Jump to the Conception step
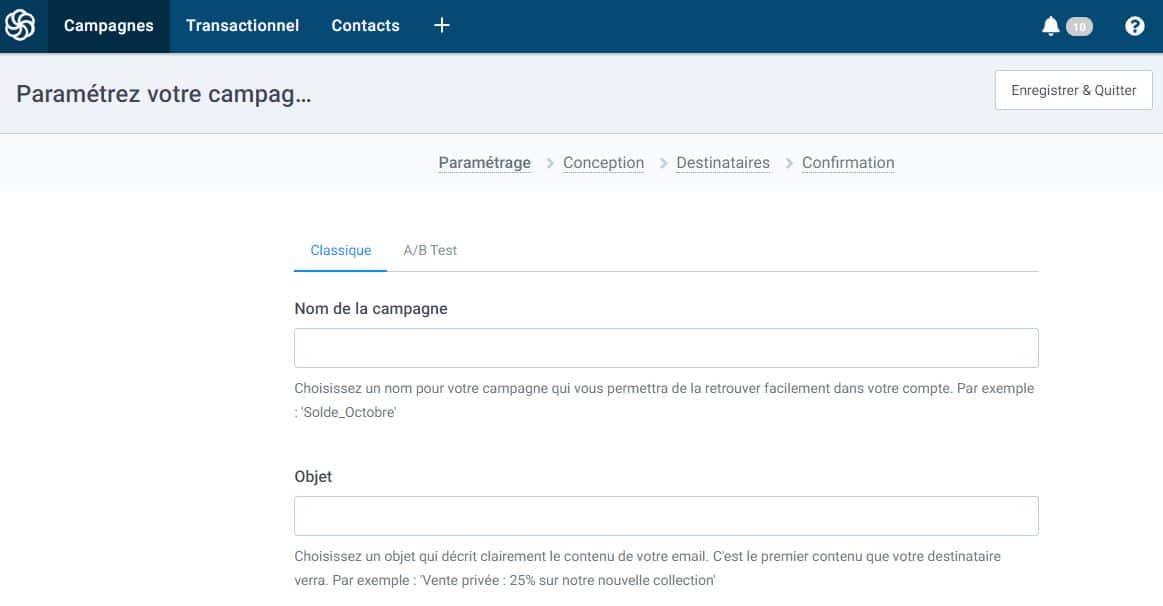This screenshot has height=606, width=1163. pos(603,163)
